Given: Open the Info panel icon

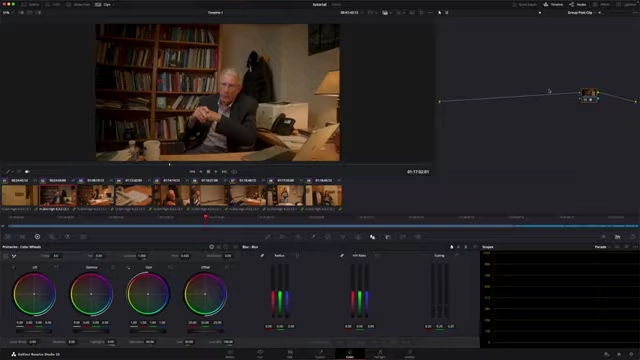Looking at the screenshot, I should click(x=632, y=237).
